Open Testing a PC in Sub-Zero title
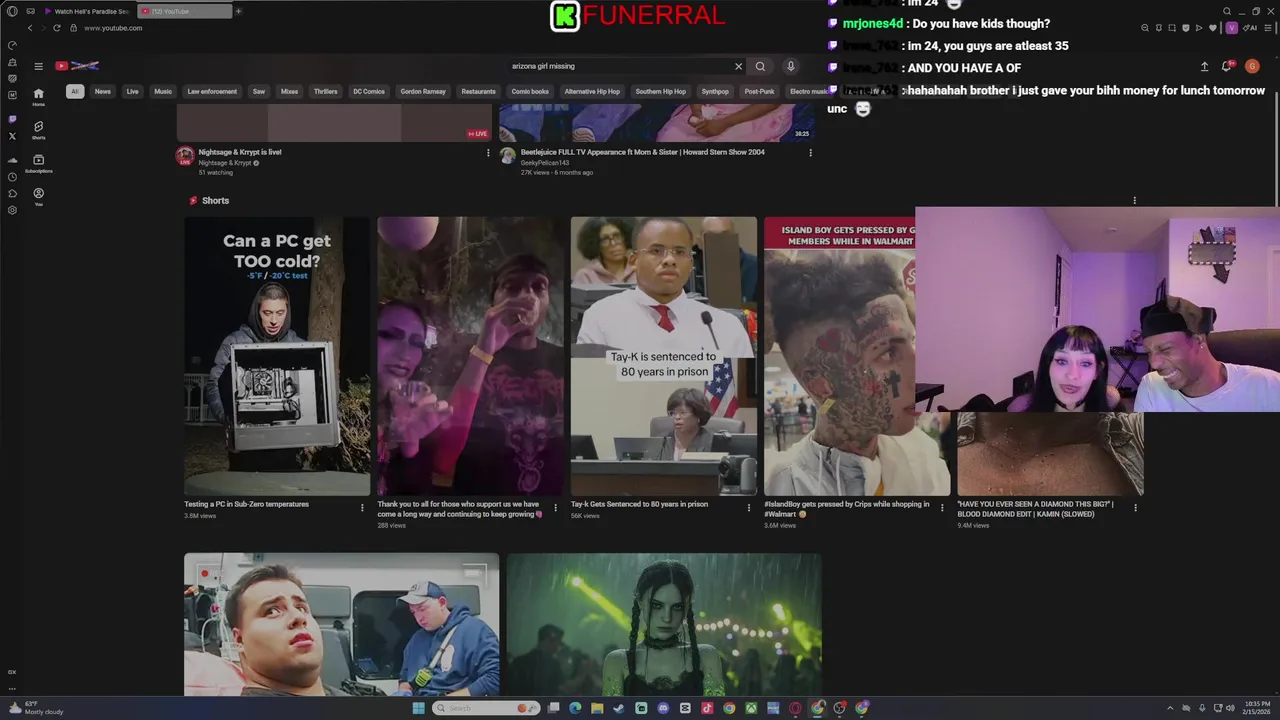This screenshot has width=1280, height=720. tap(246, 504)
